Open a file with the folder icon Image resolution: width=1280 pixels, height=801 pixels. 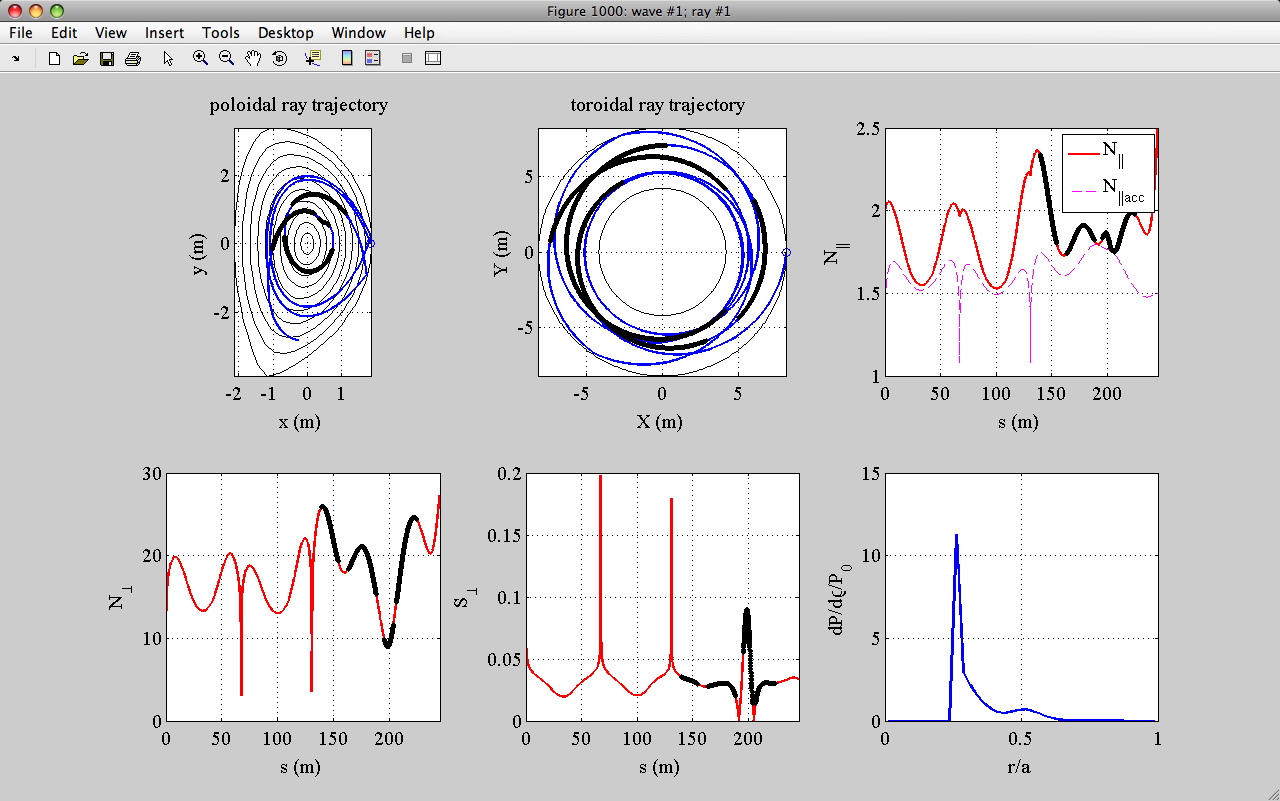[80, 59]
